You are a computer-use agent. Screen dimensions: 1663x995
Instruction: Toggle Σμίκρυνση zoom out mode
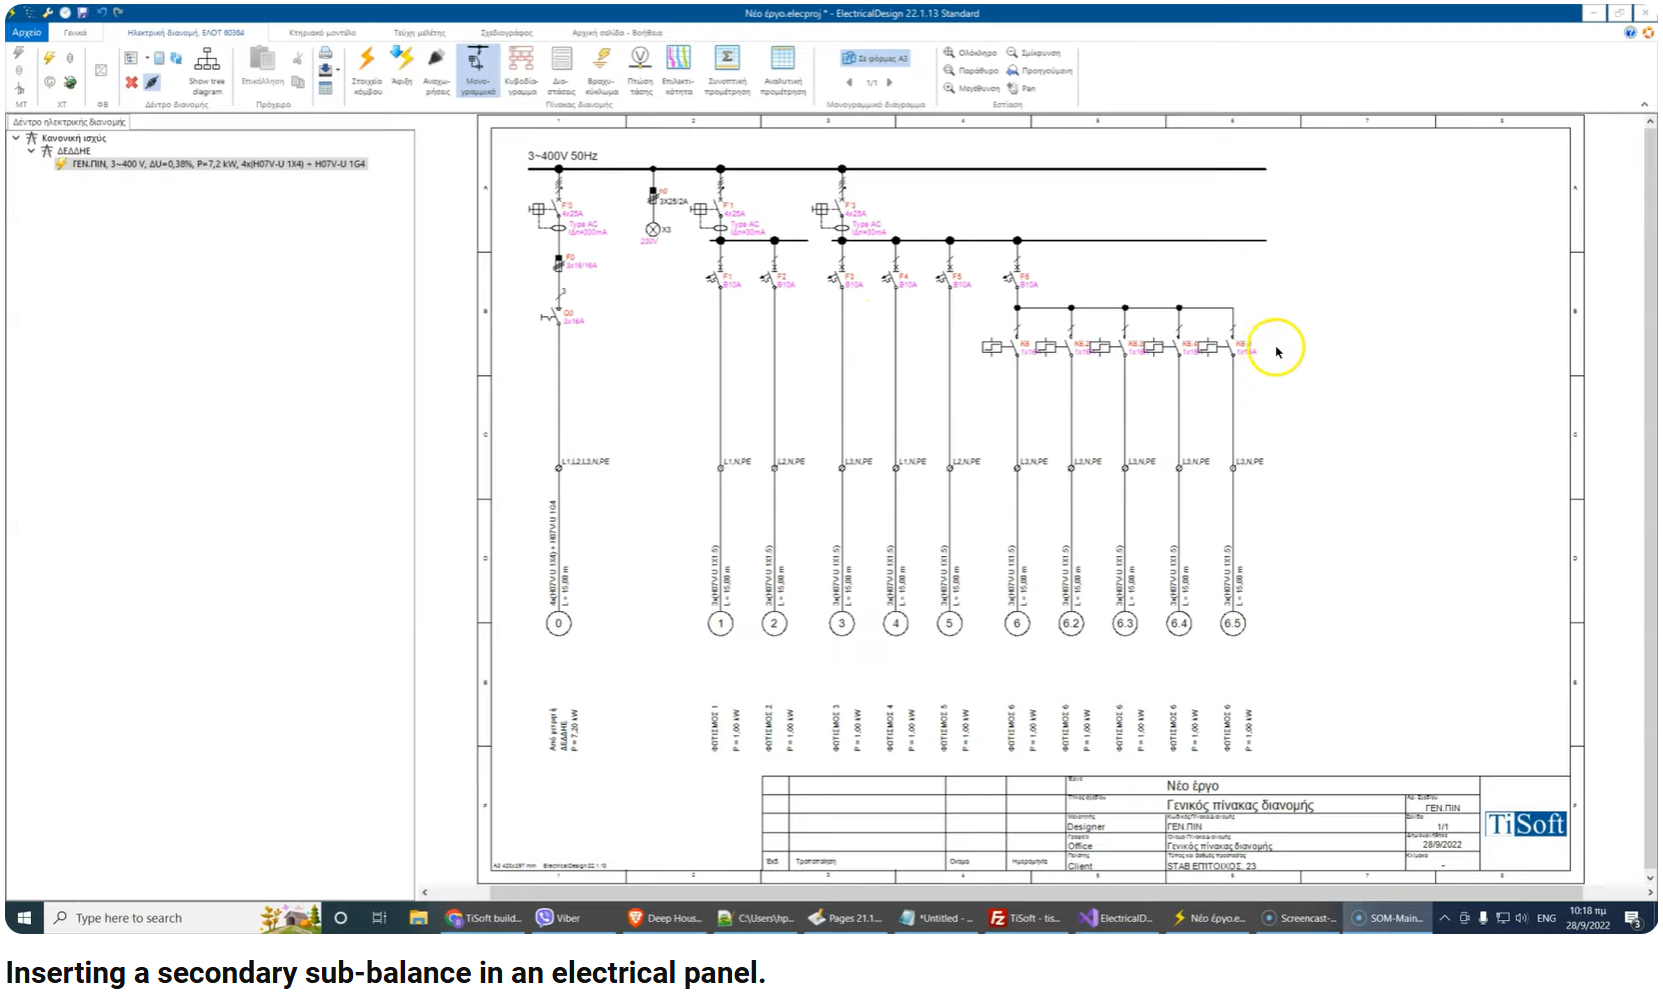pos(1038,52)
